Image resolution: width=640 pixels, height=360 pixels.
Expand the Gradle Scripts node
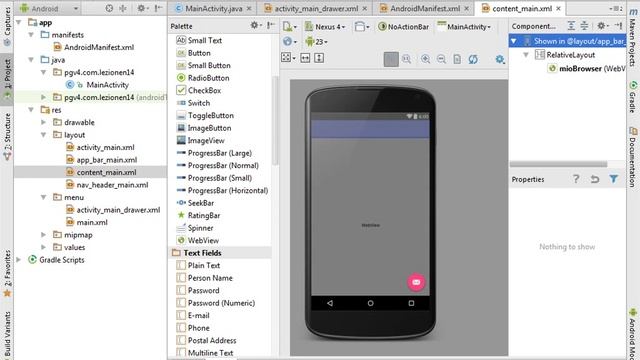pos(19,260)
